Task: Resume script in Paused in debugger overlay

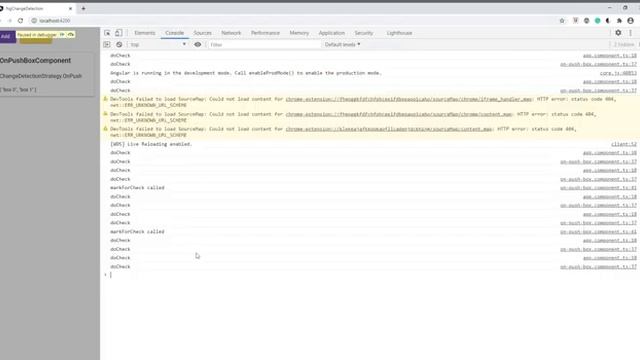Action: tap(62, 35)
